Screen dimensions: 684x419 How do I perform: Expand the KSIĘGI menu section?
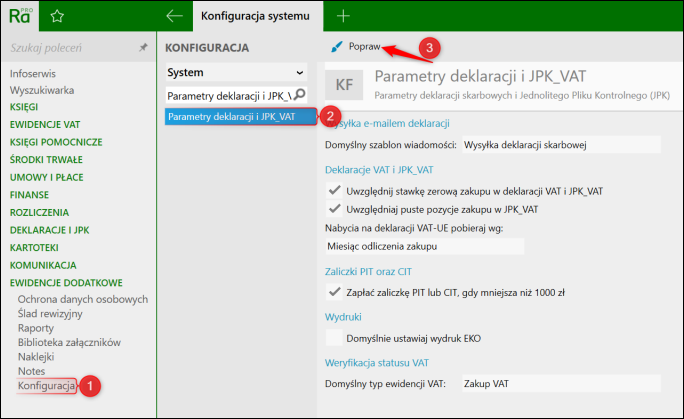(24, 107)
